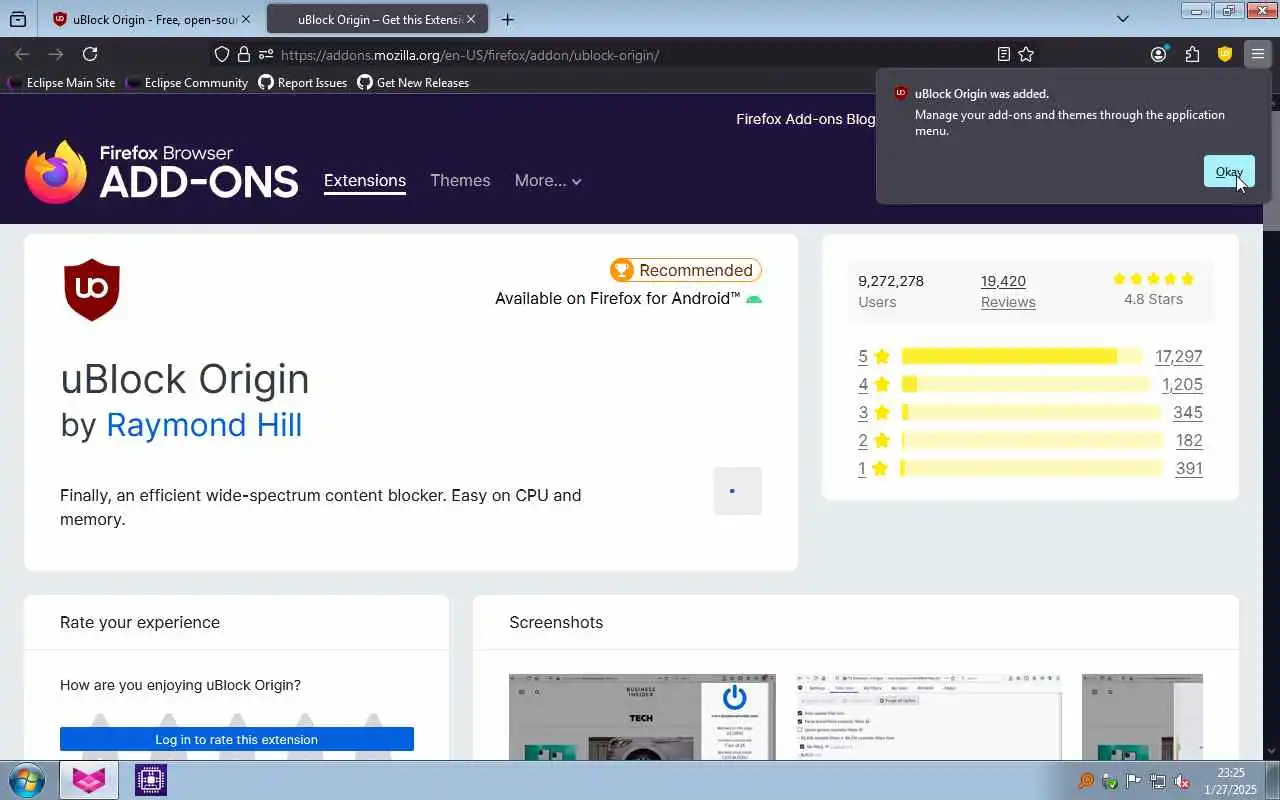Image resolution: width=1280 pixels, height=800 pixels.
Task: Open a new tab with plus button
Action: (508, 19)
